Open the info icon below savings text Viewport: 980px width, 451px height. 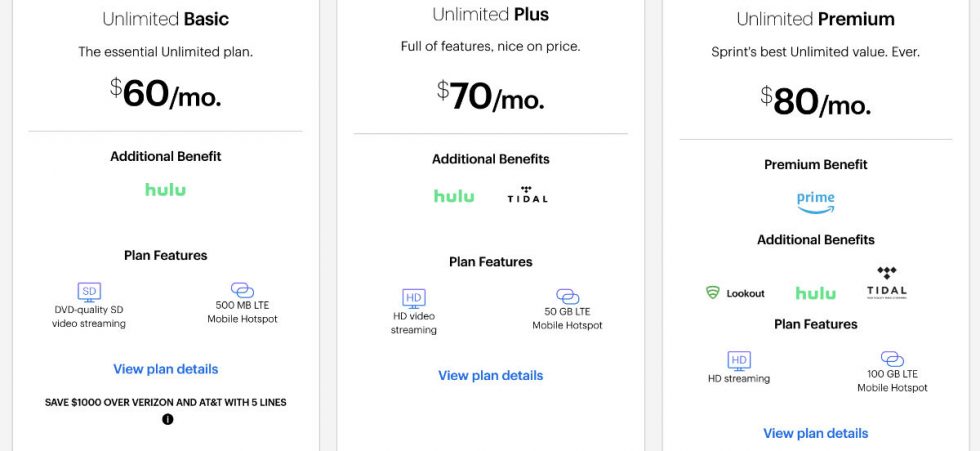click(x=167, y=419)
